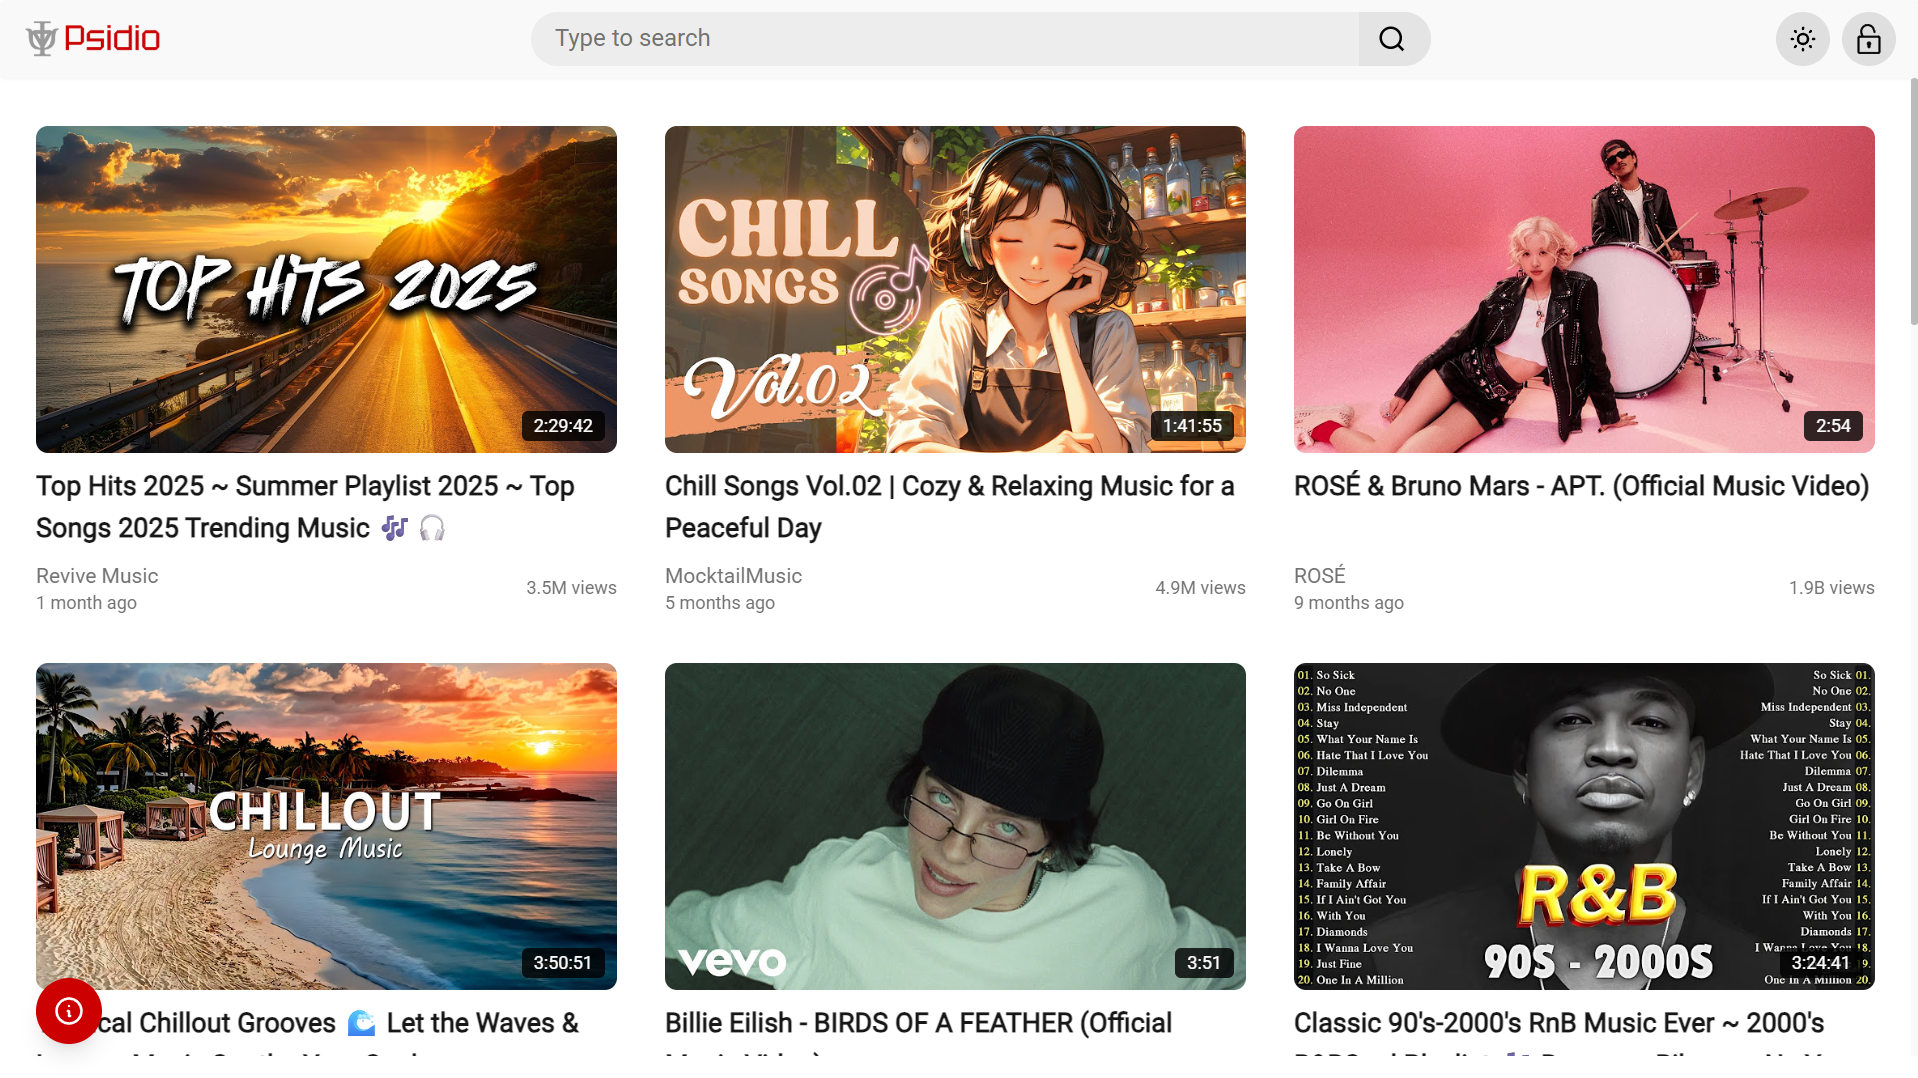Click the Psidio logo
This screenshot has width=1918, height=1078.
tap(93, 39)
